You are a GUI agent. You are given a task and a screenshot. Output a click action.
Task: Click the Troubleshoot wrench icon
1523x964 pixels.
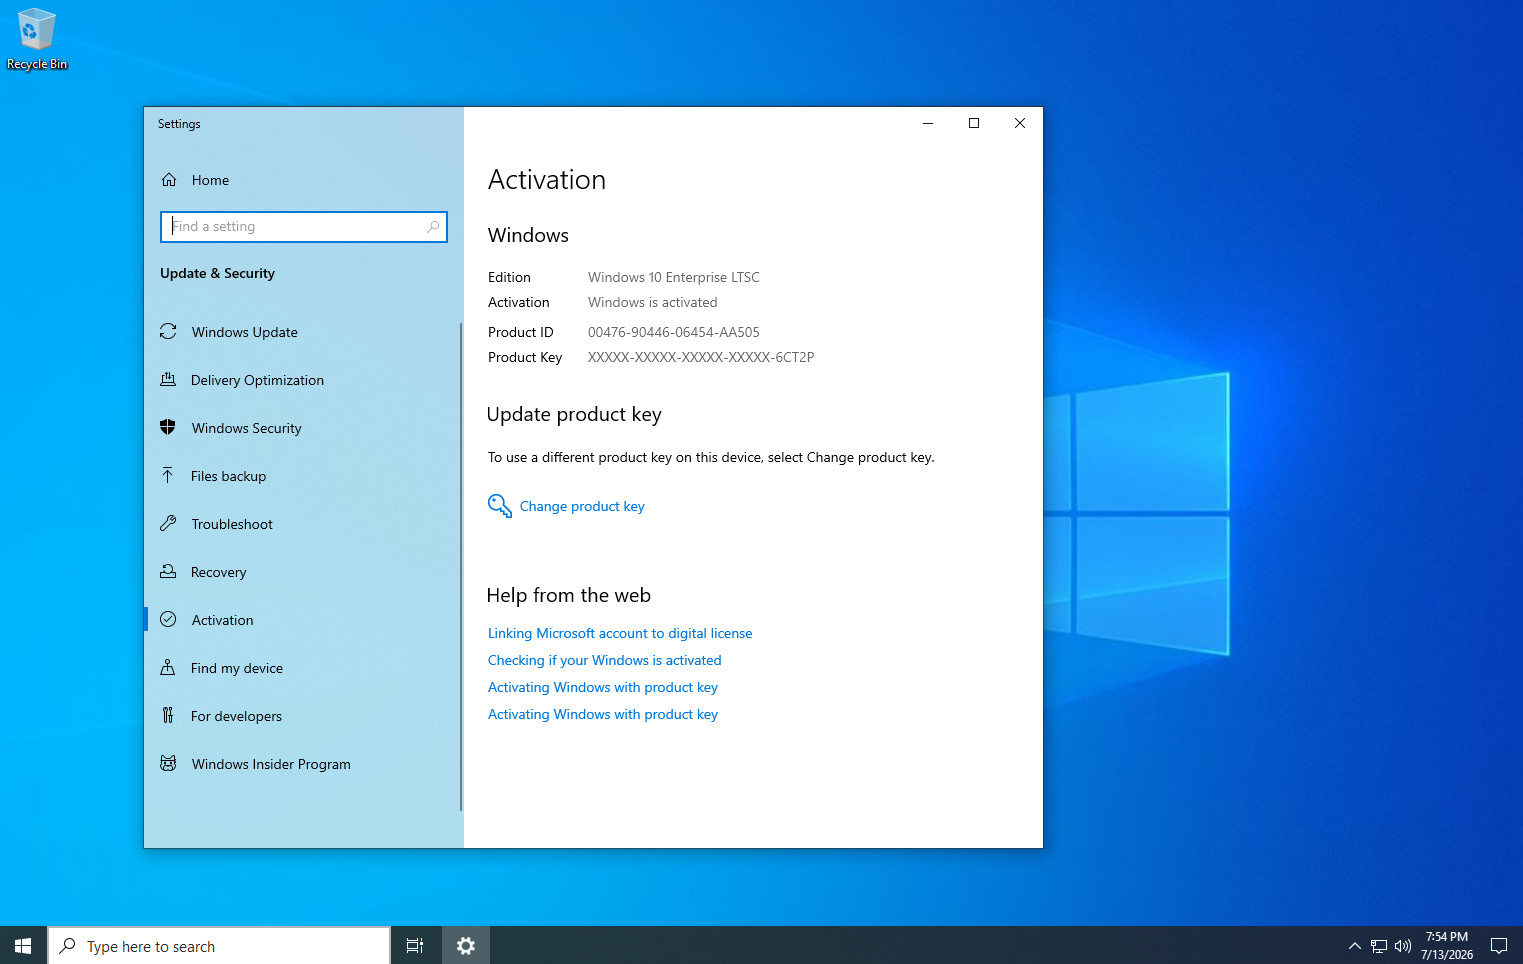pyautogui.click(x=168, y=523)
